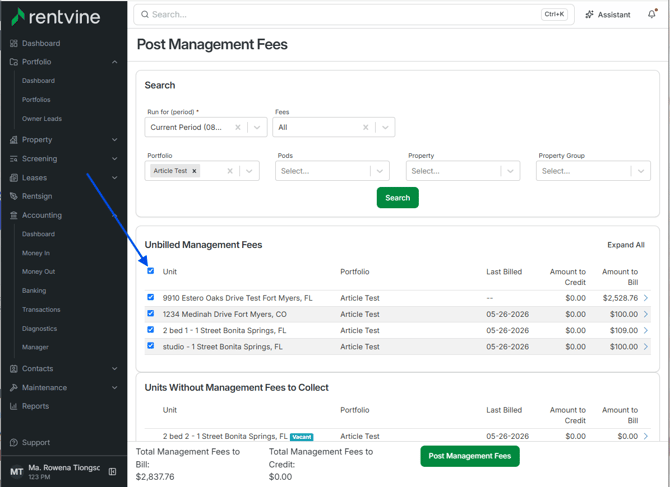The height and width of the screenshot is (487, 670).
Task: Open Diagnostics under Accounting
Action: tap(39, 329)
